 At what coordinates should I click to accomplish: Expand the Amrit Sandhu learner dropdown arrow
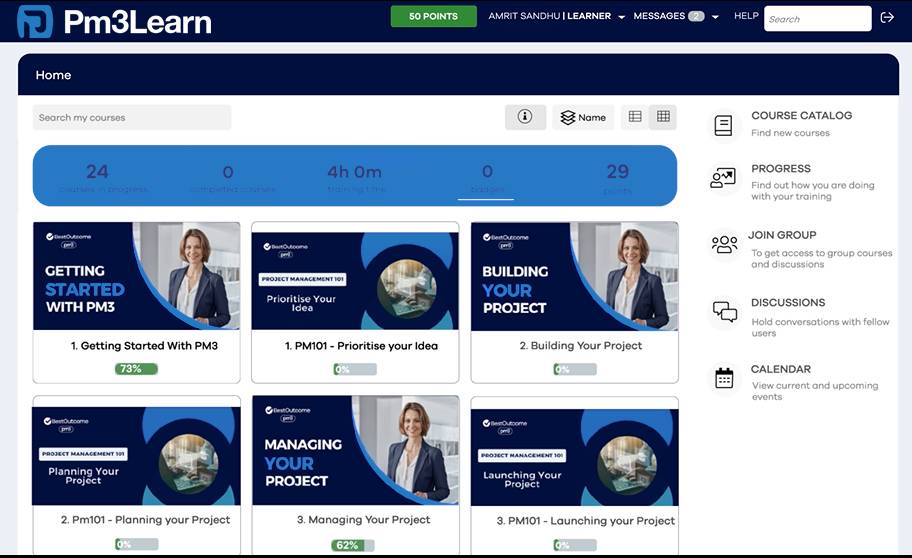pos(621,17)
